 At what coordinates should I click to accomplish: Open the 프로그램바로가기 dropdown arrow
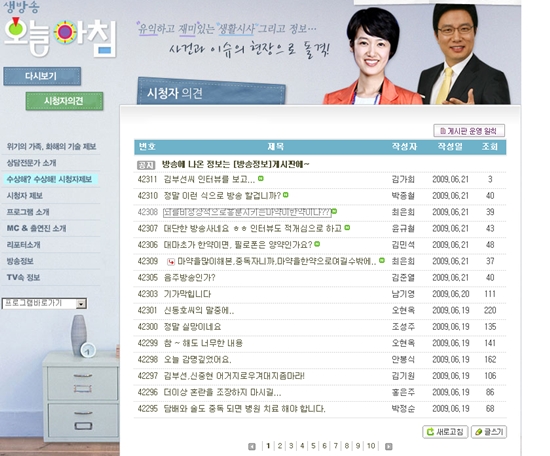click(81, 303)
